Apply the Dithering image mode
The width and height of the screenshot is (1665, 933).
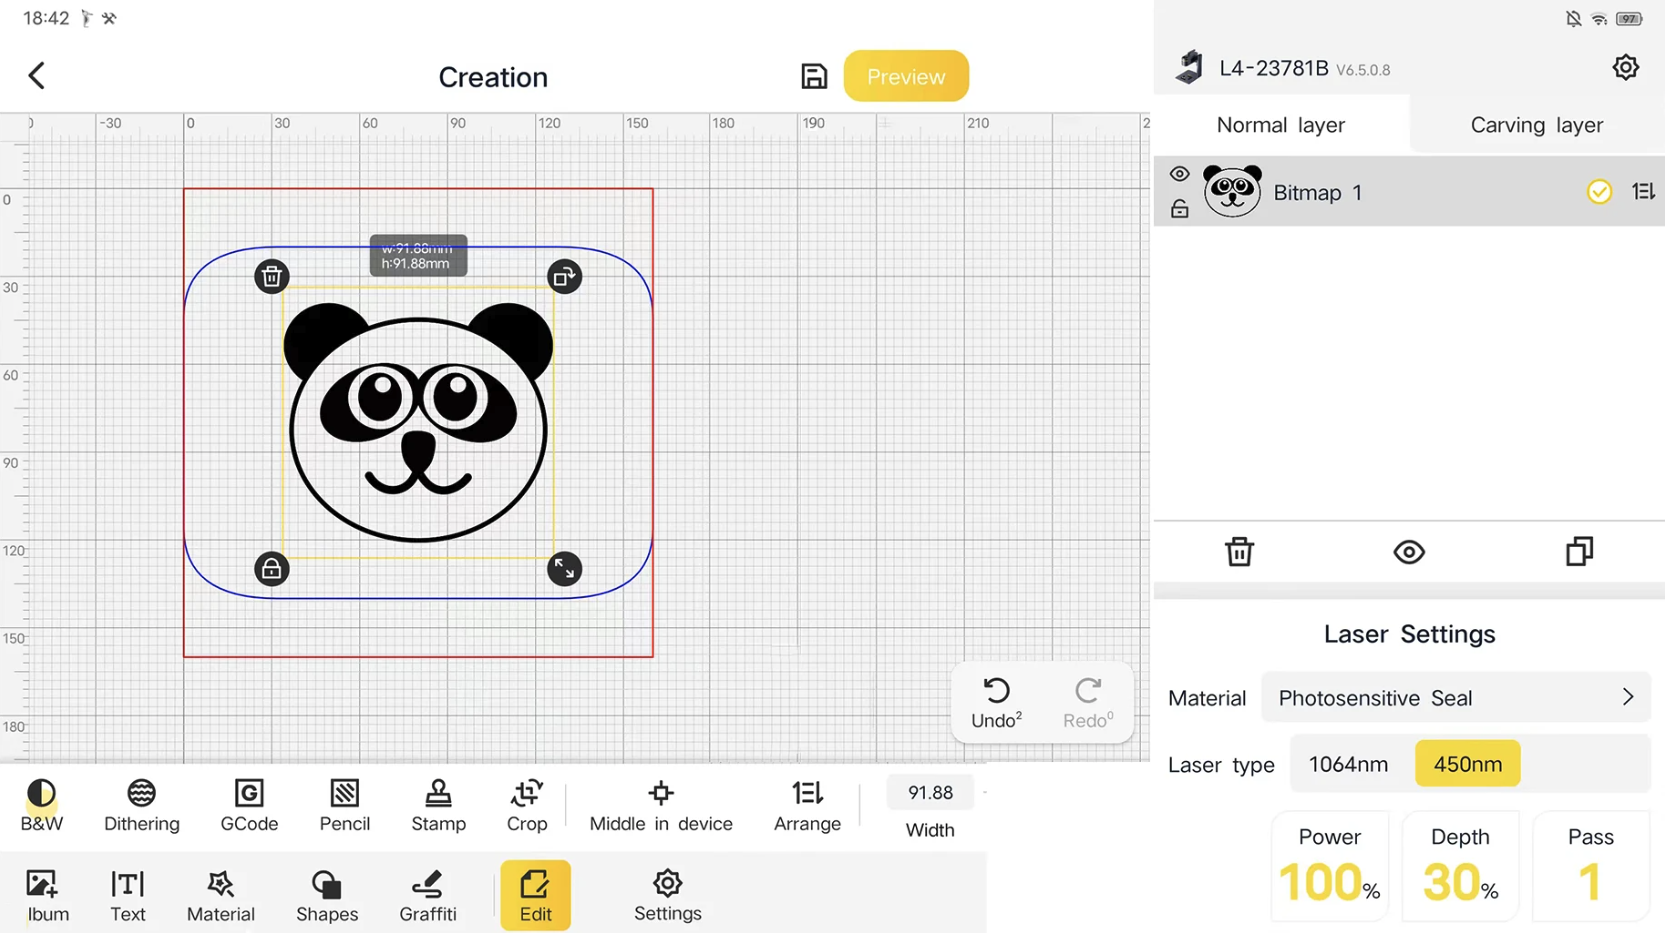click(x=141, y=806)
